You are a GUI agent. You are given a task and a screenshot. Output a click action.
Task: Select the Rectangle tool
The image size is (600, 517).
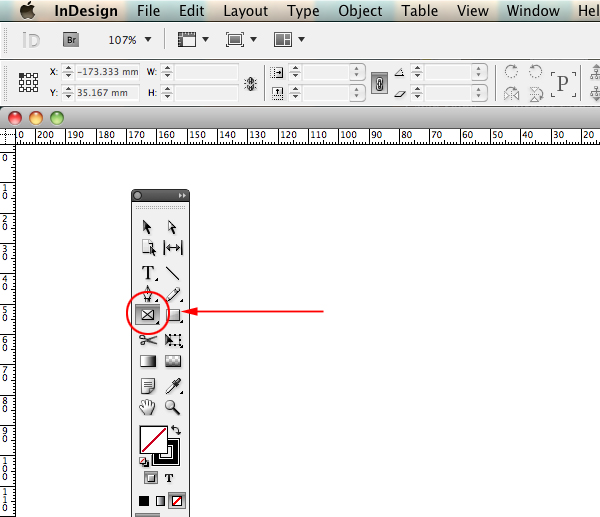174,315
